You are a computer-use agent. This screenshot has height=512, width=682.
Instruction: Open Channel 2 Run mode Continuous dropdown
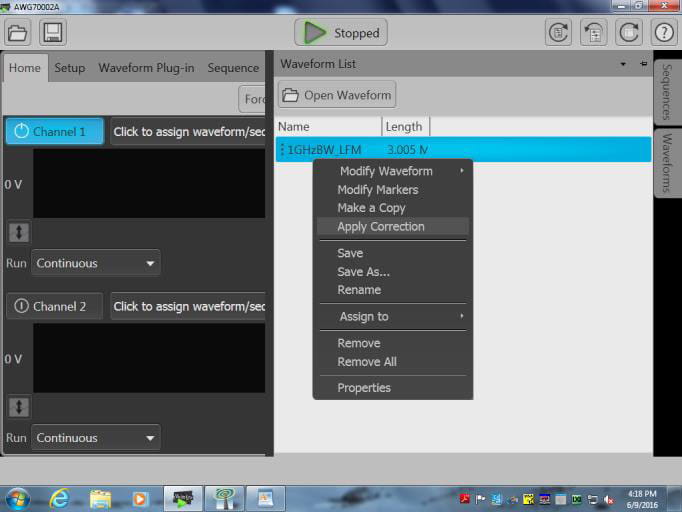pos(96,438)
